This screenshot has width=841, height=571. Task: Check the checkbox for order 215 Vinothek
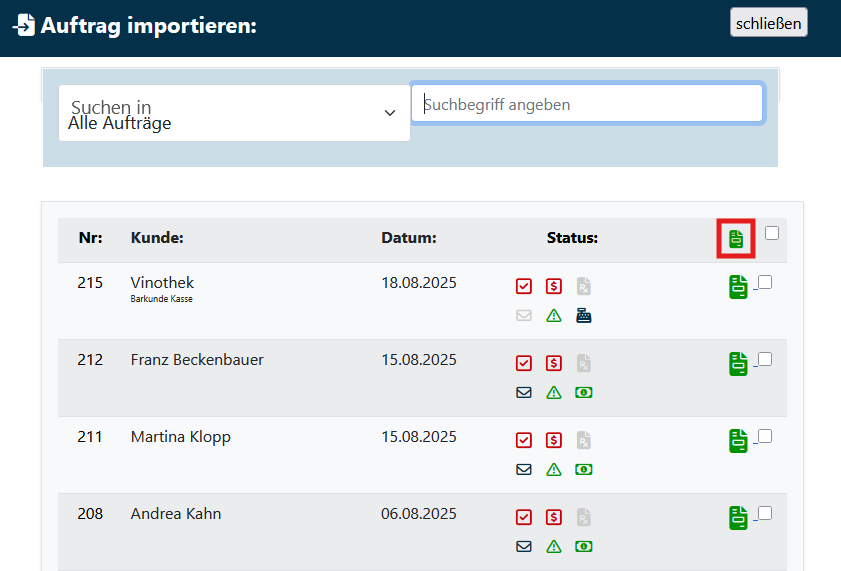pyautogui.click(x=765, y=282)
